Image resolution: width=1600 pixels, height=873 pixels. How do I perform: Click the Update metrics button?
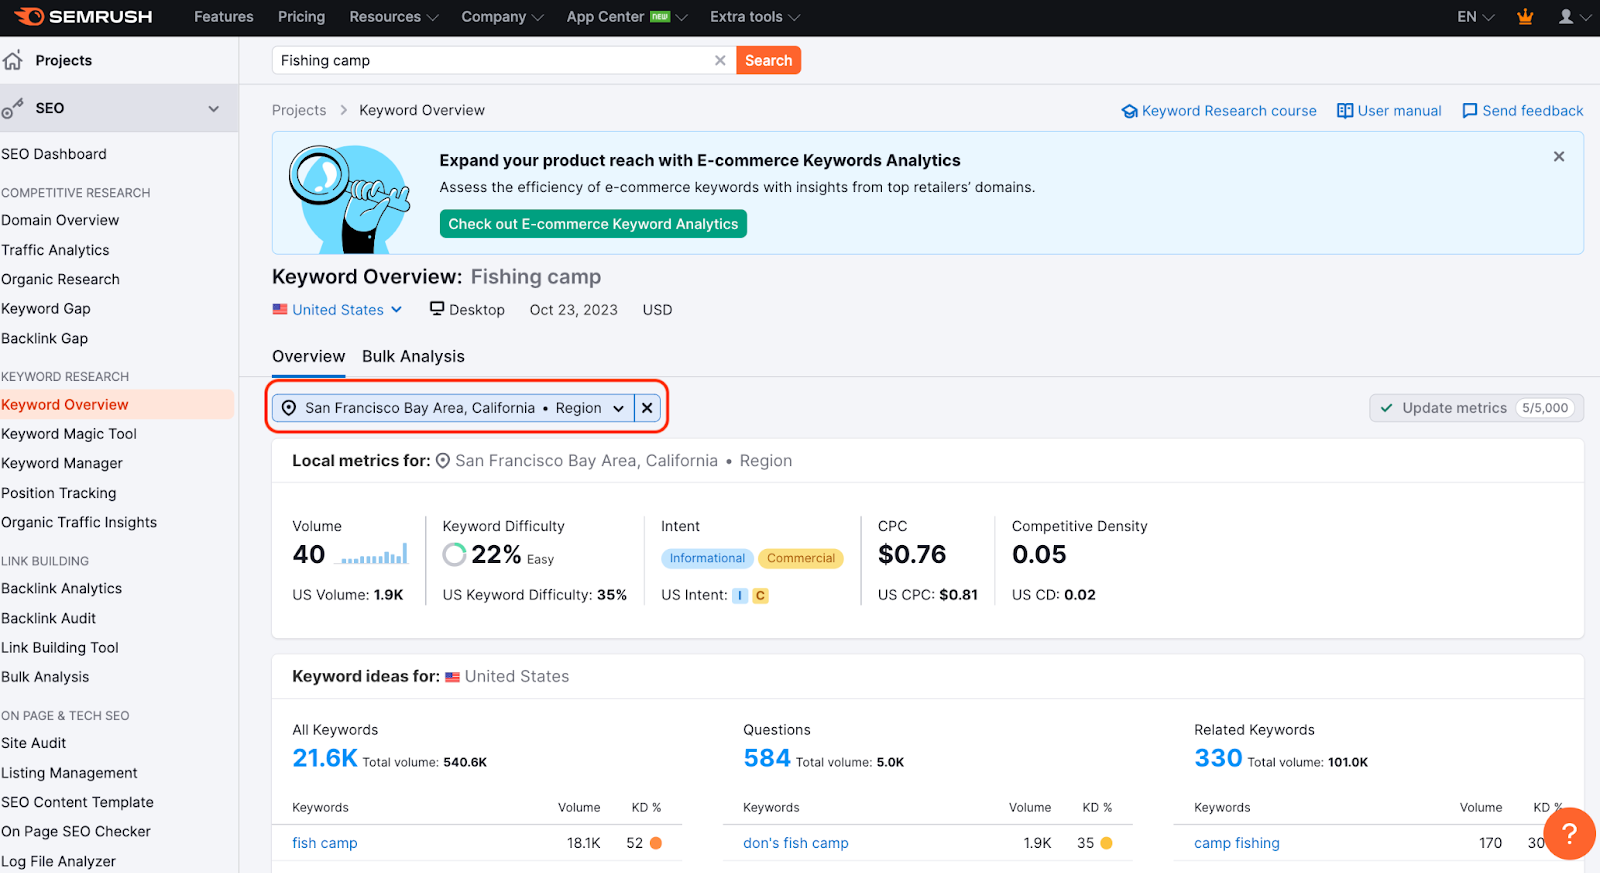click(x=1476, y=408)
